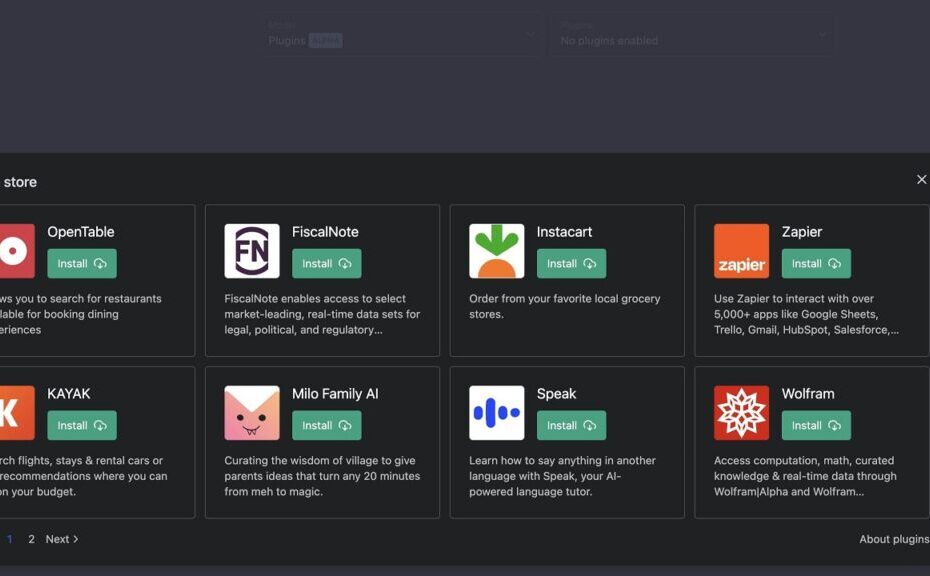Image resolution: width=930 pixels, height=576 pixels.
Task: Expand the No plugins enabled dropdown
Action: point(692,34)
